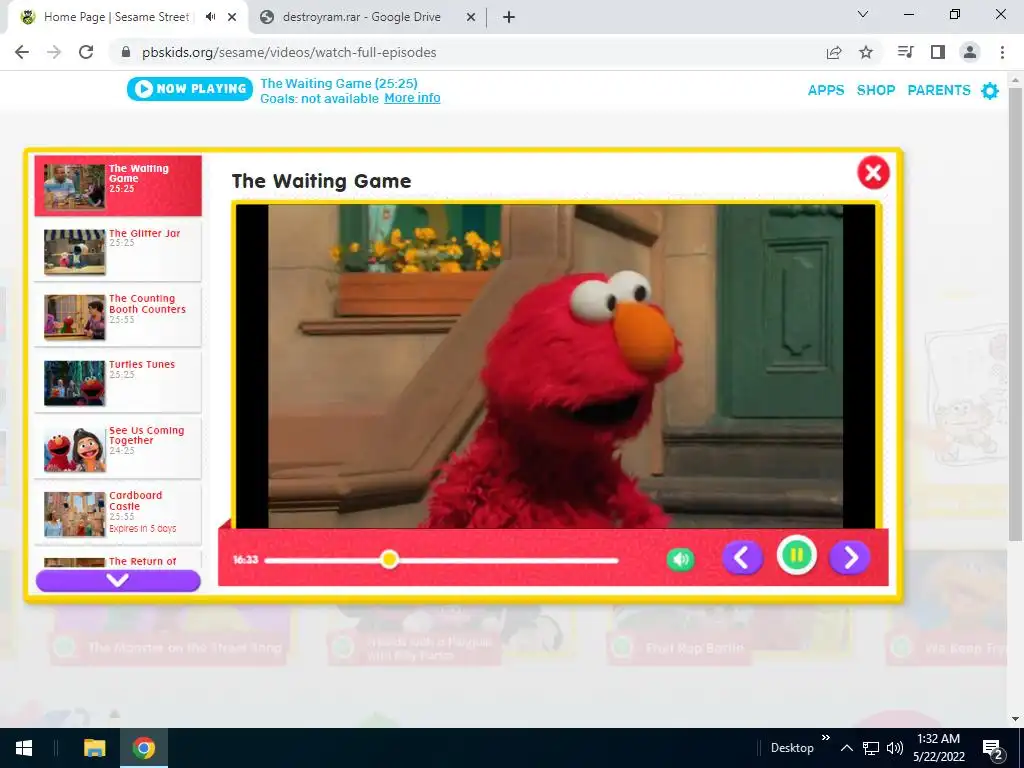Mute the video using the green speaker icon
1024x768 pixels.
(x=680, y=559)
